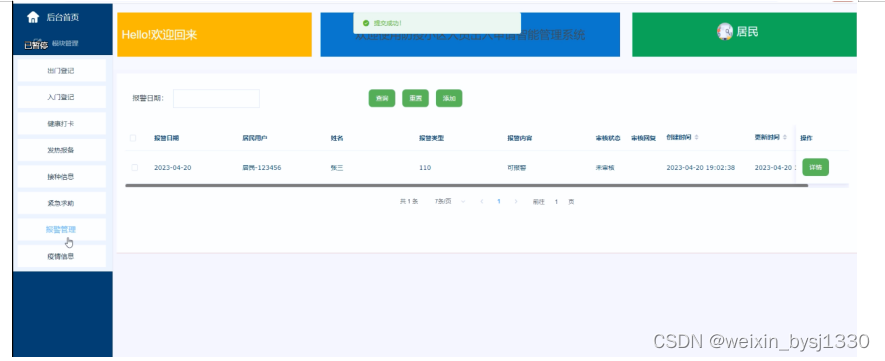The width and height of the screenshot is (885, 361).
Task: Click the 未审核 status cell
Action: (x=605, y=168)
